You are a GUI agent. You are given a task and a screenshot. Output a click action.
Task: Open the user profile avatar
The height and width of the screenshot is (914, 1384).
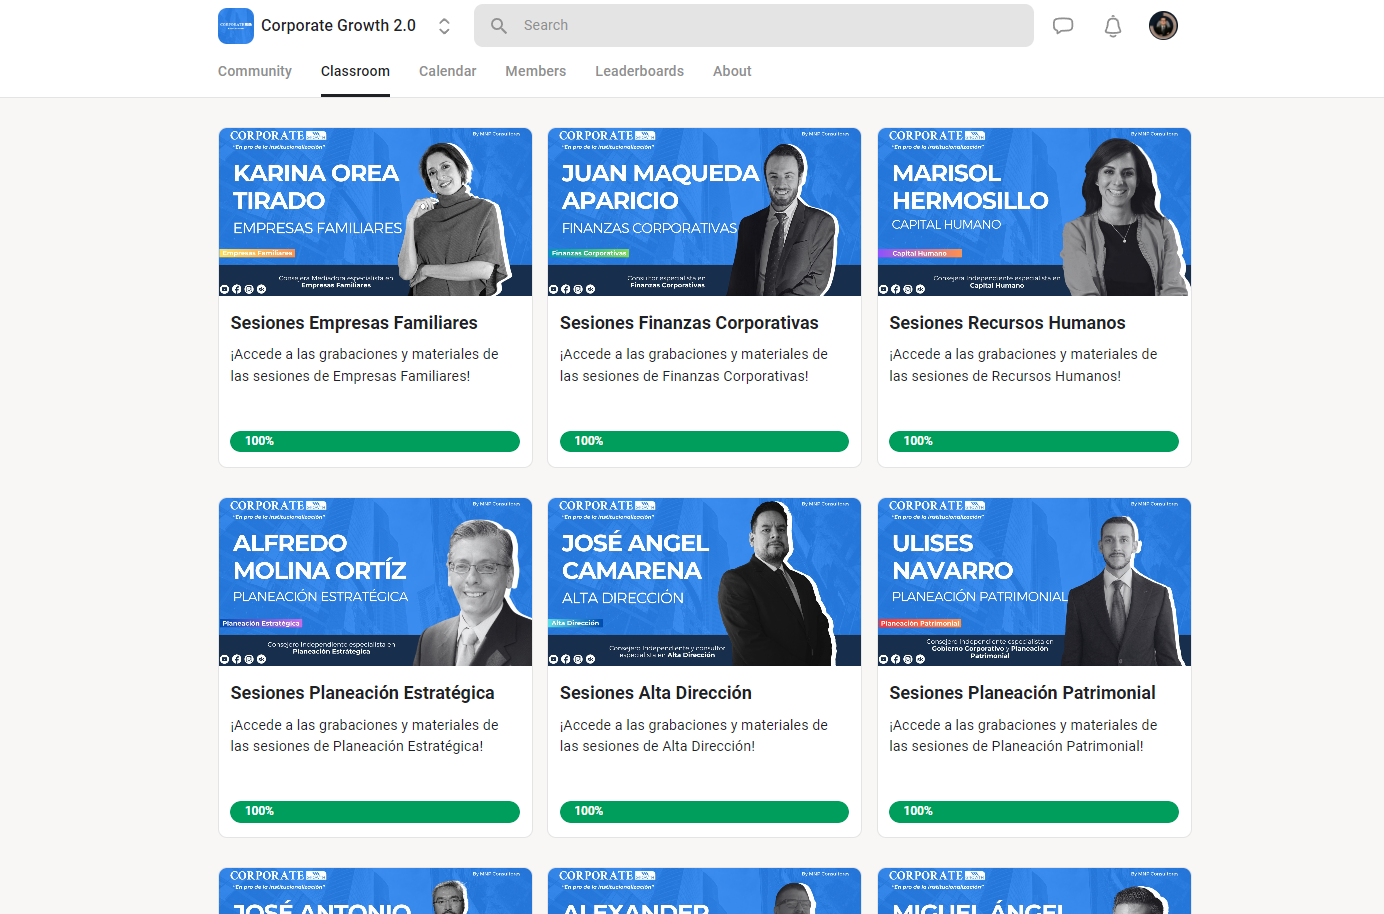1163,26
